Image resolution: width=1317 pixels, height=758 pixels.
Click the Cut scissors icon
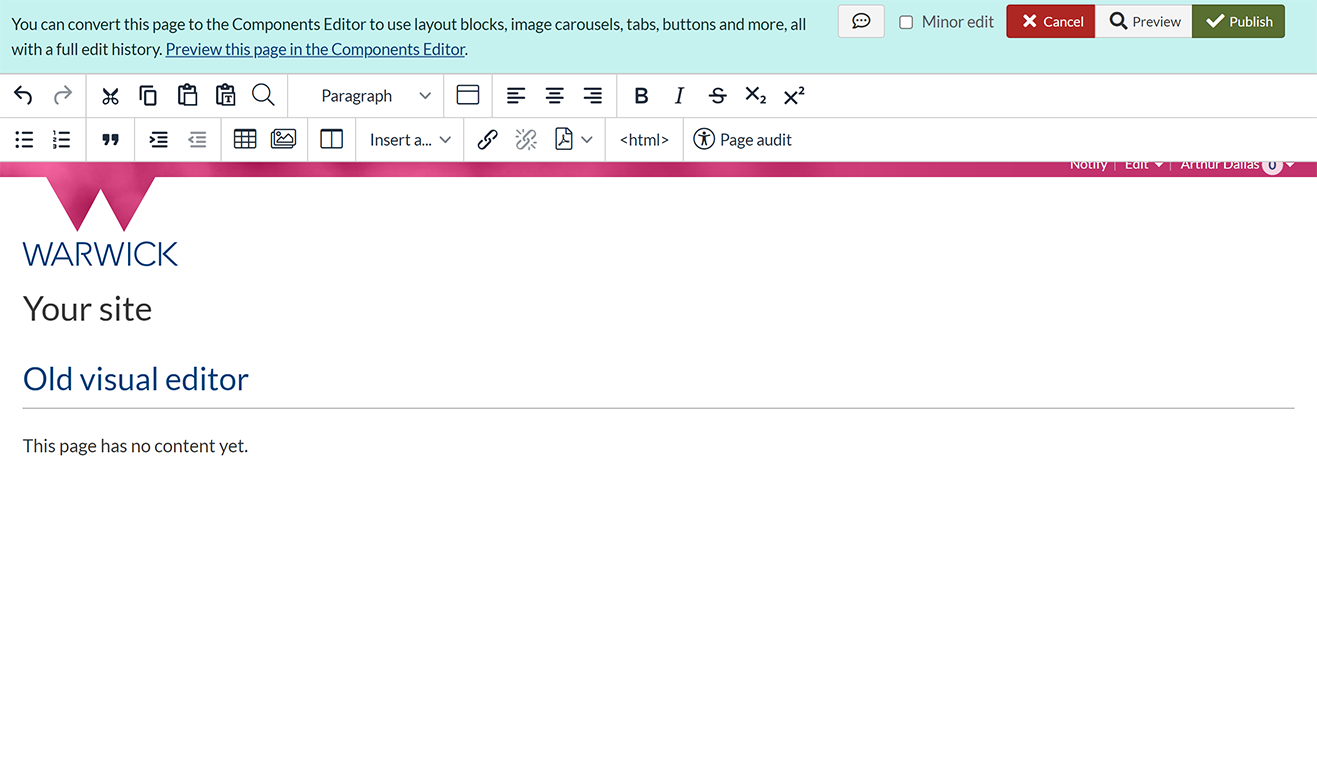[x=110, y=96]
